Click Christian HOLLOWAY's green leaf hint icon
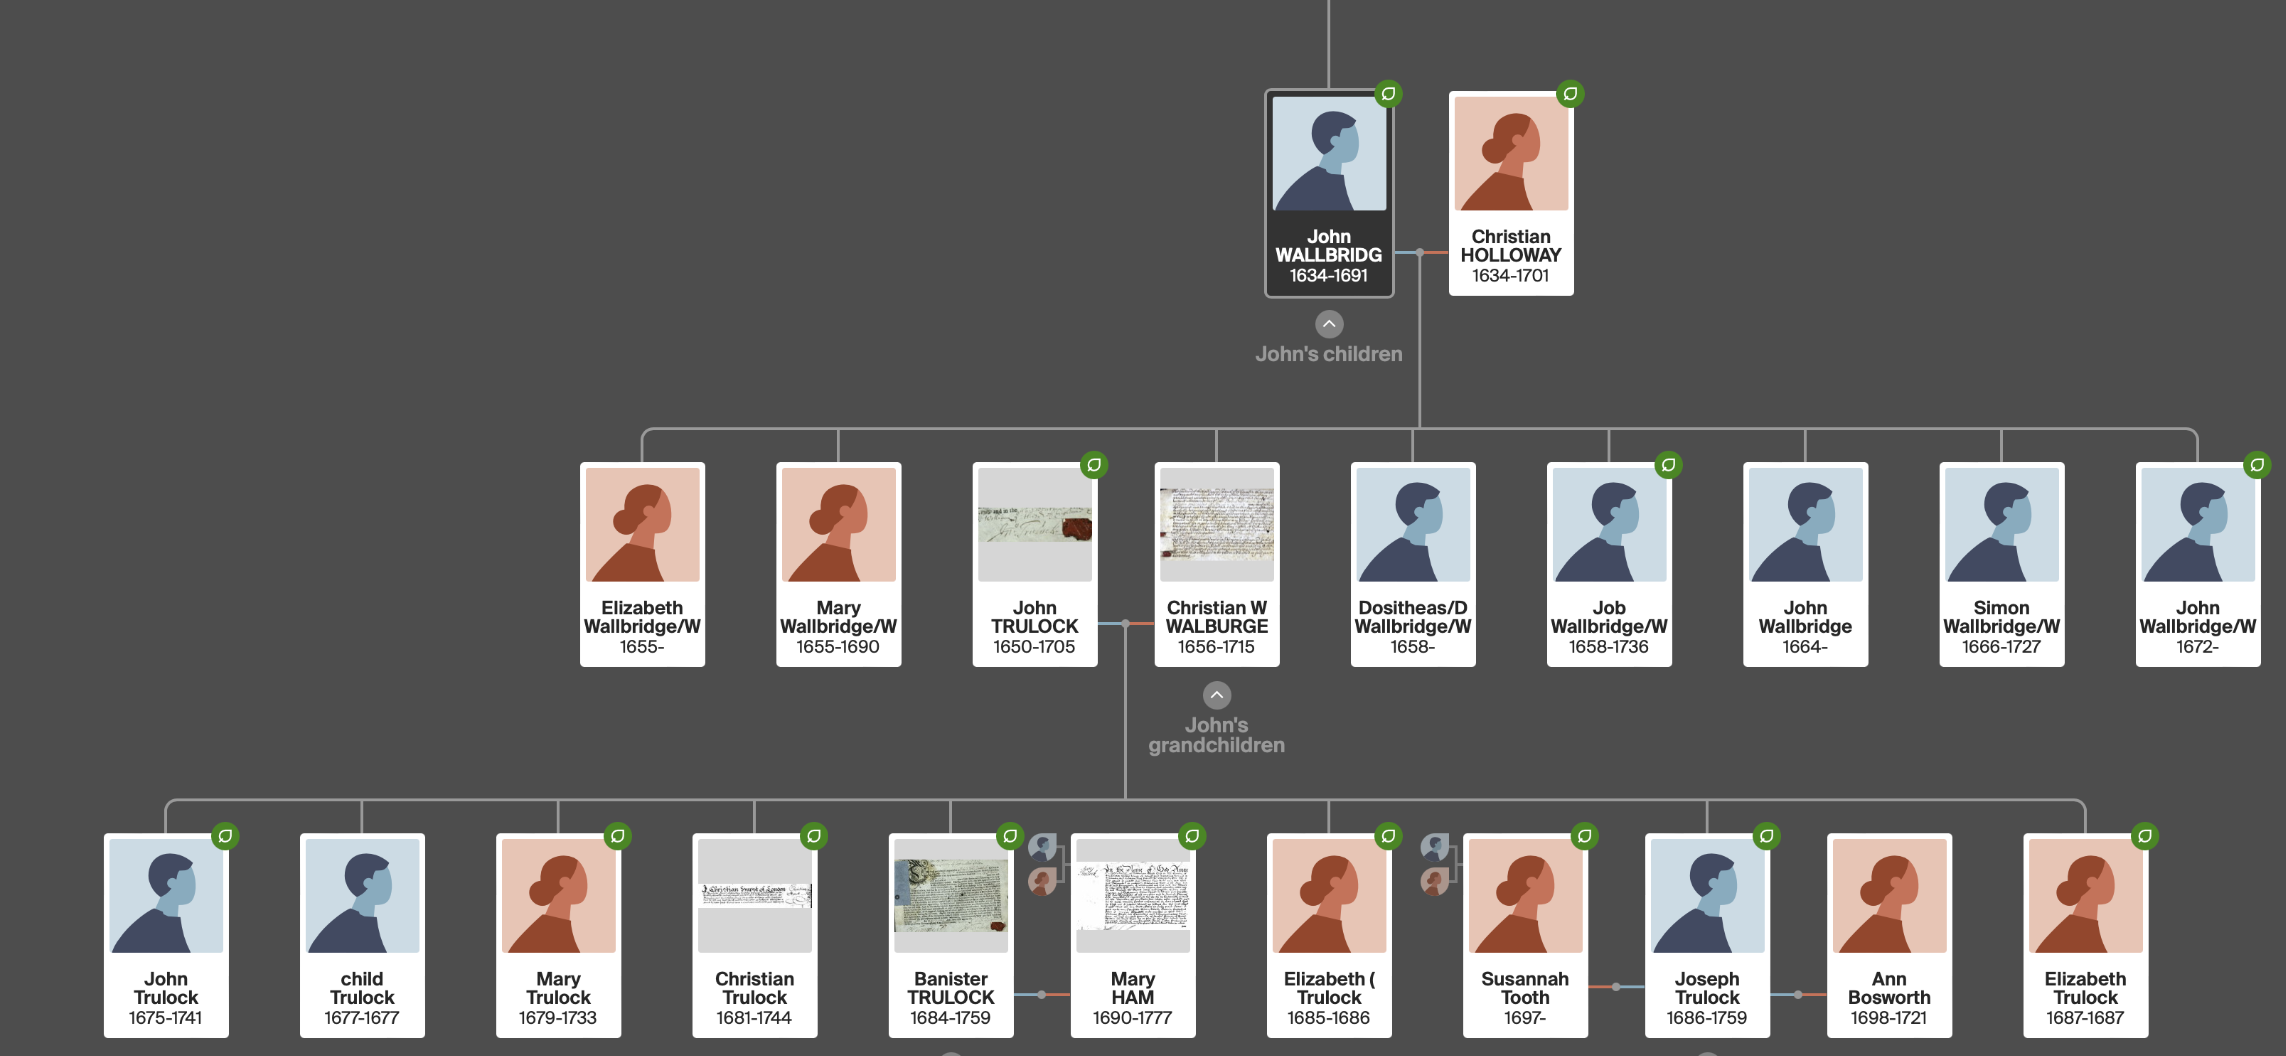Screen dimensions: 2286x1056 pos(1570,94)
